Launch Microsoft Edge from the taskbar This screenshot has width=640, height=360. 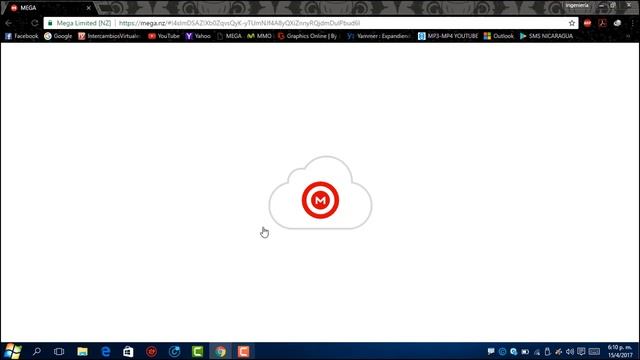pyautogui.click(x=106, y=351)
